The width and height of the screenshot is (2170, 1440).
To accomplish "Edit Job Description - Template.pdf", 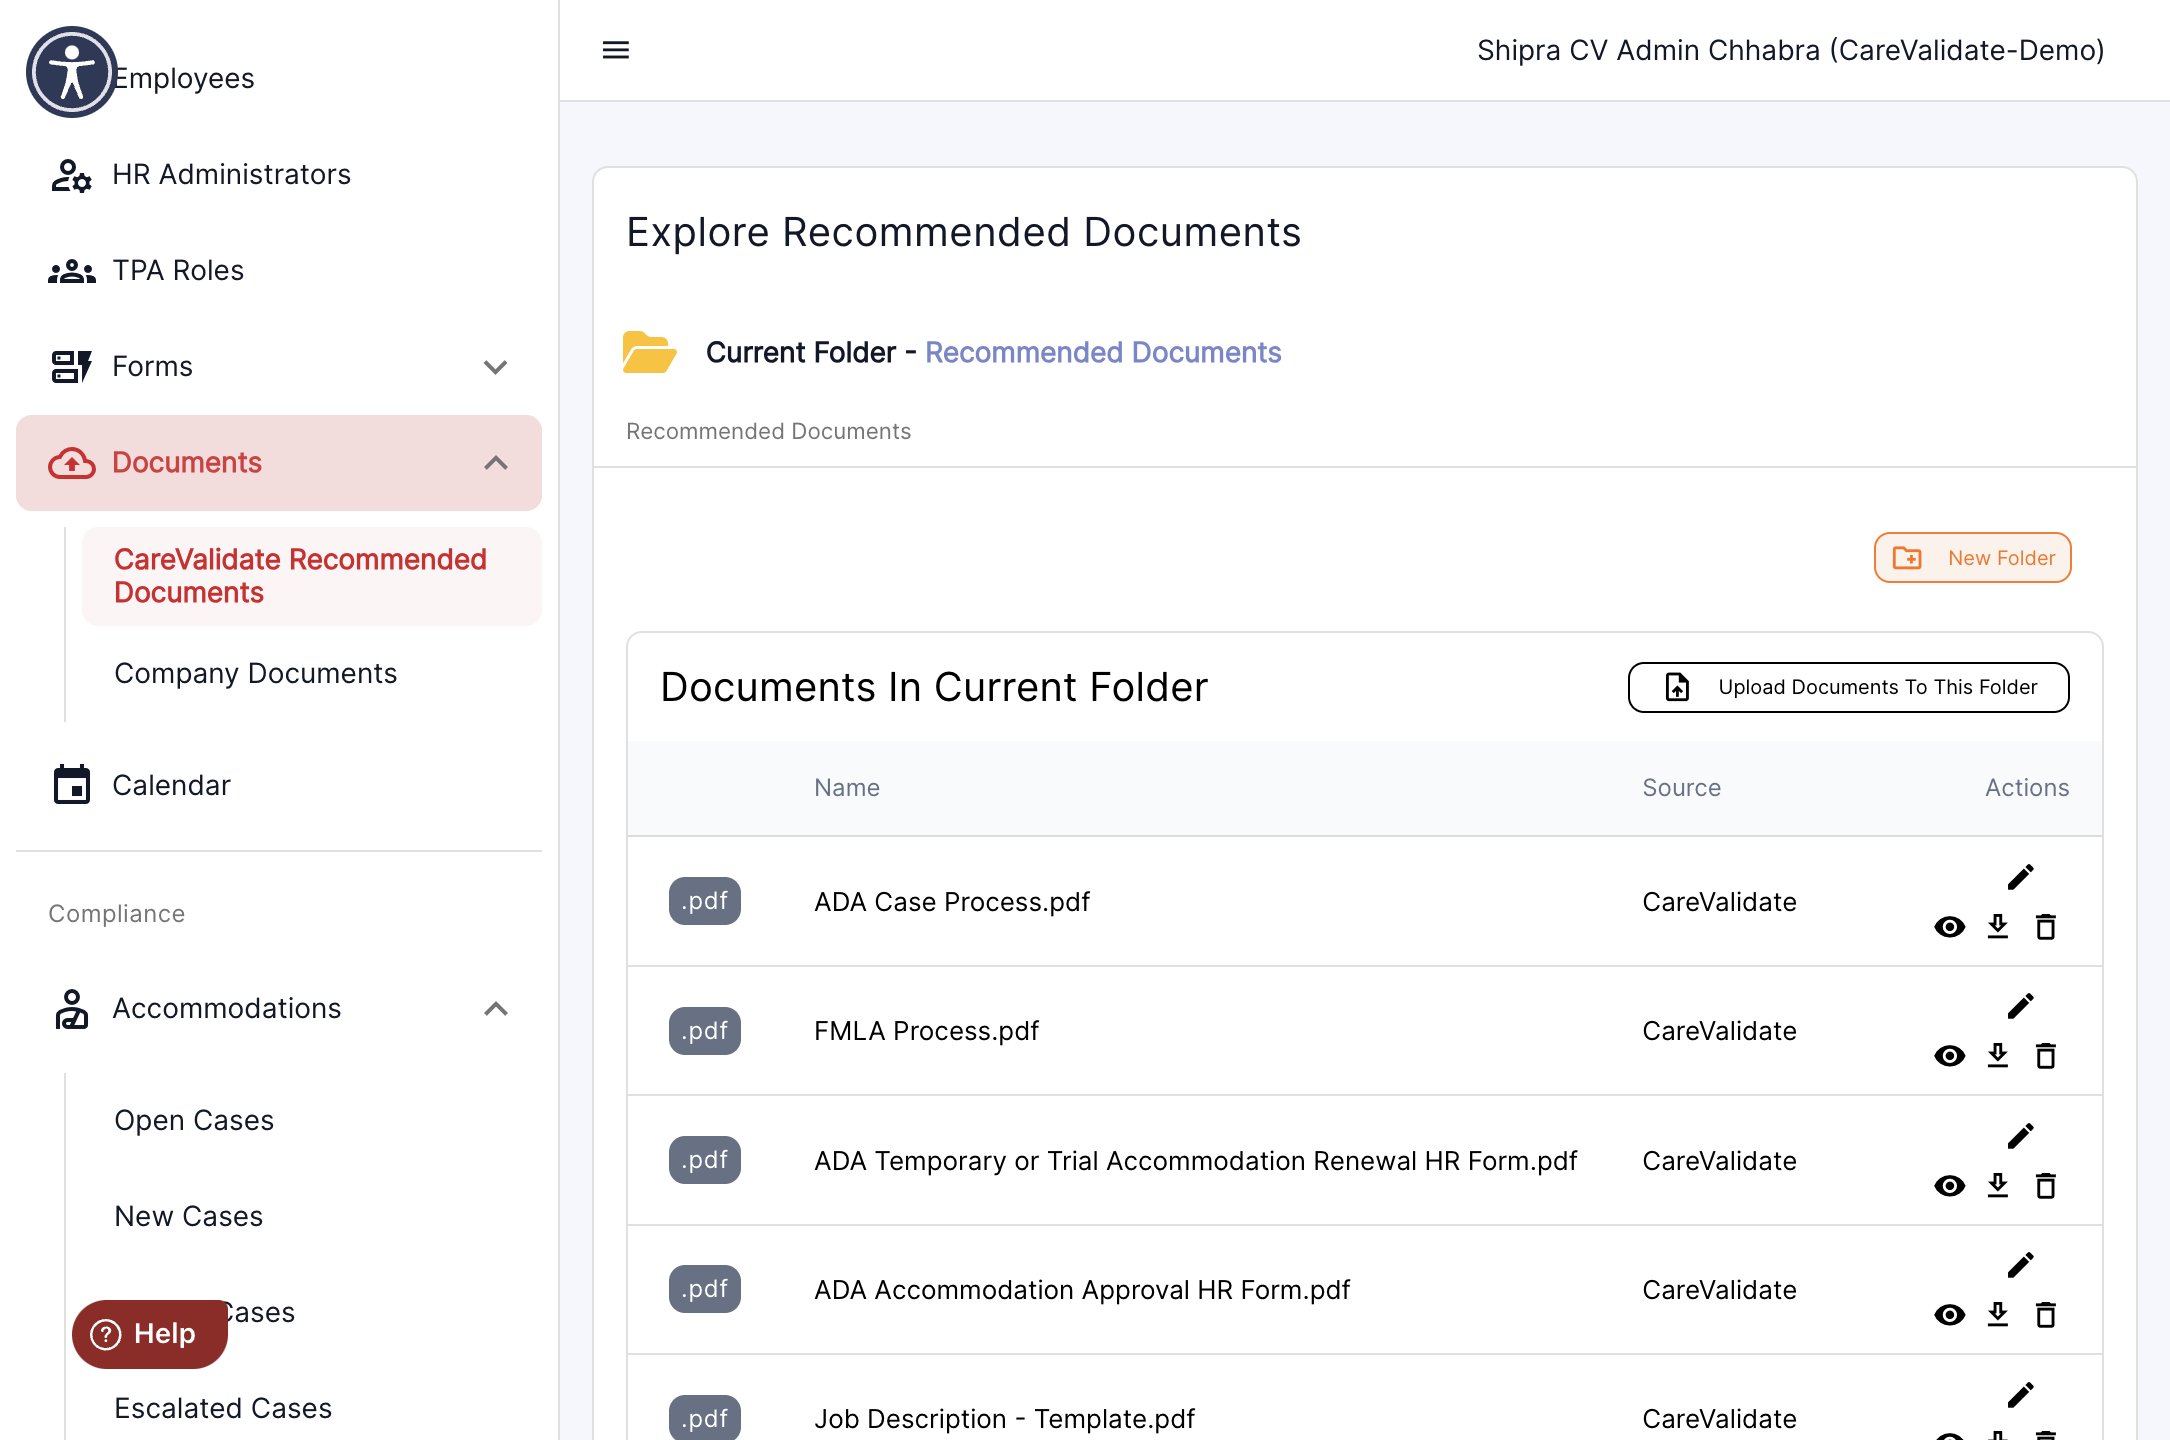I will tap(2021, 1395).
